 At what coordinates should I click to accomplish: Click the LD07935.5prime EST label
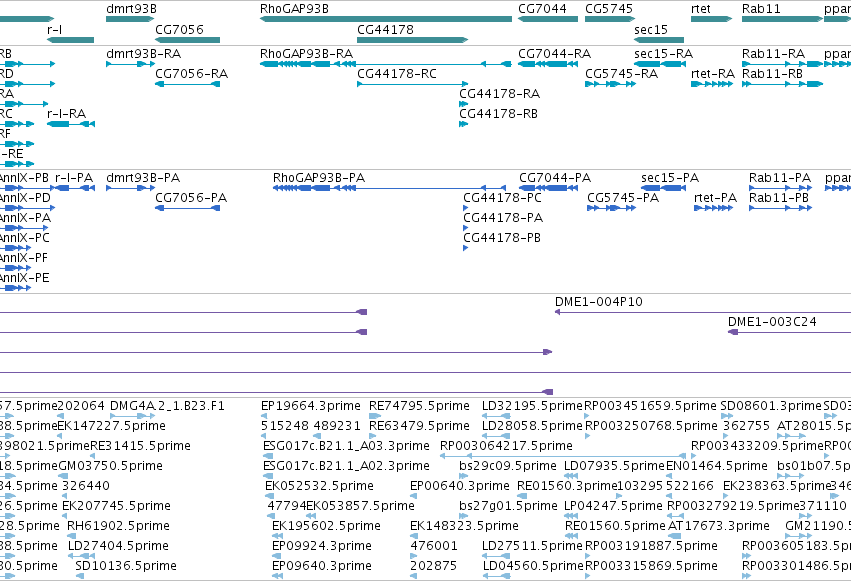tap(614, 466)
